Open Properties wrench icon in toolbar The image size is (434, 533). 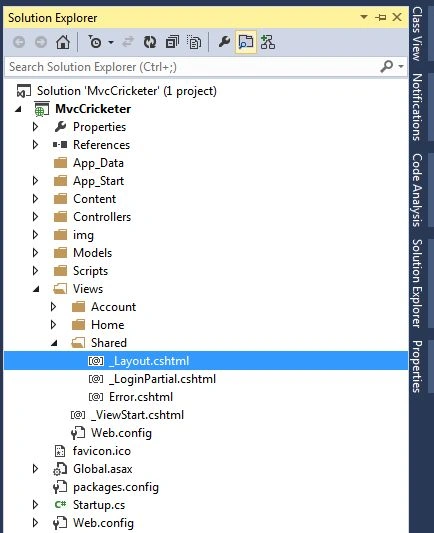(224, 42)
